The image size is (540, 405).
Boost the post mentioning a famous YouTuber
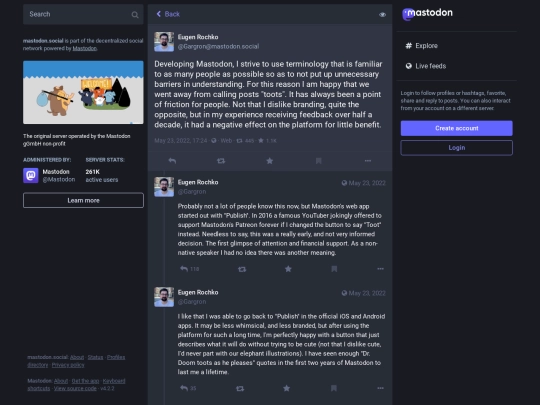[242, 269]
